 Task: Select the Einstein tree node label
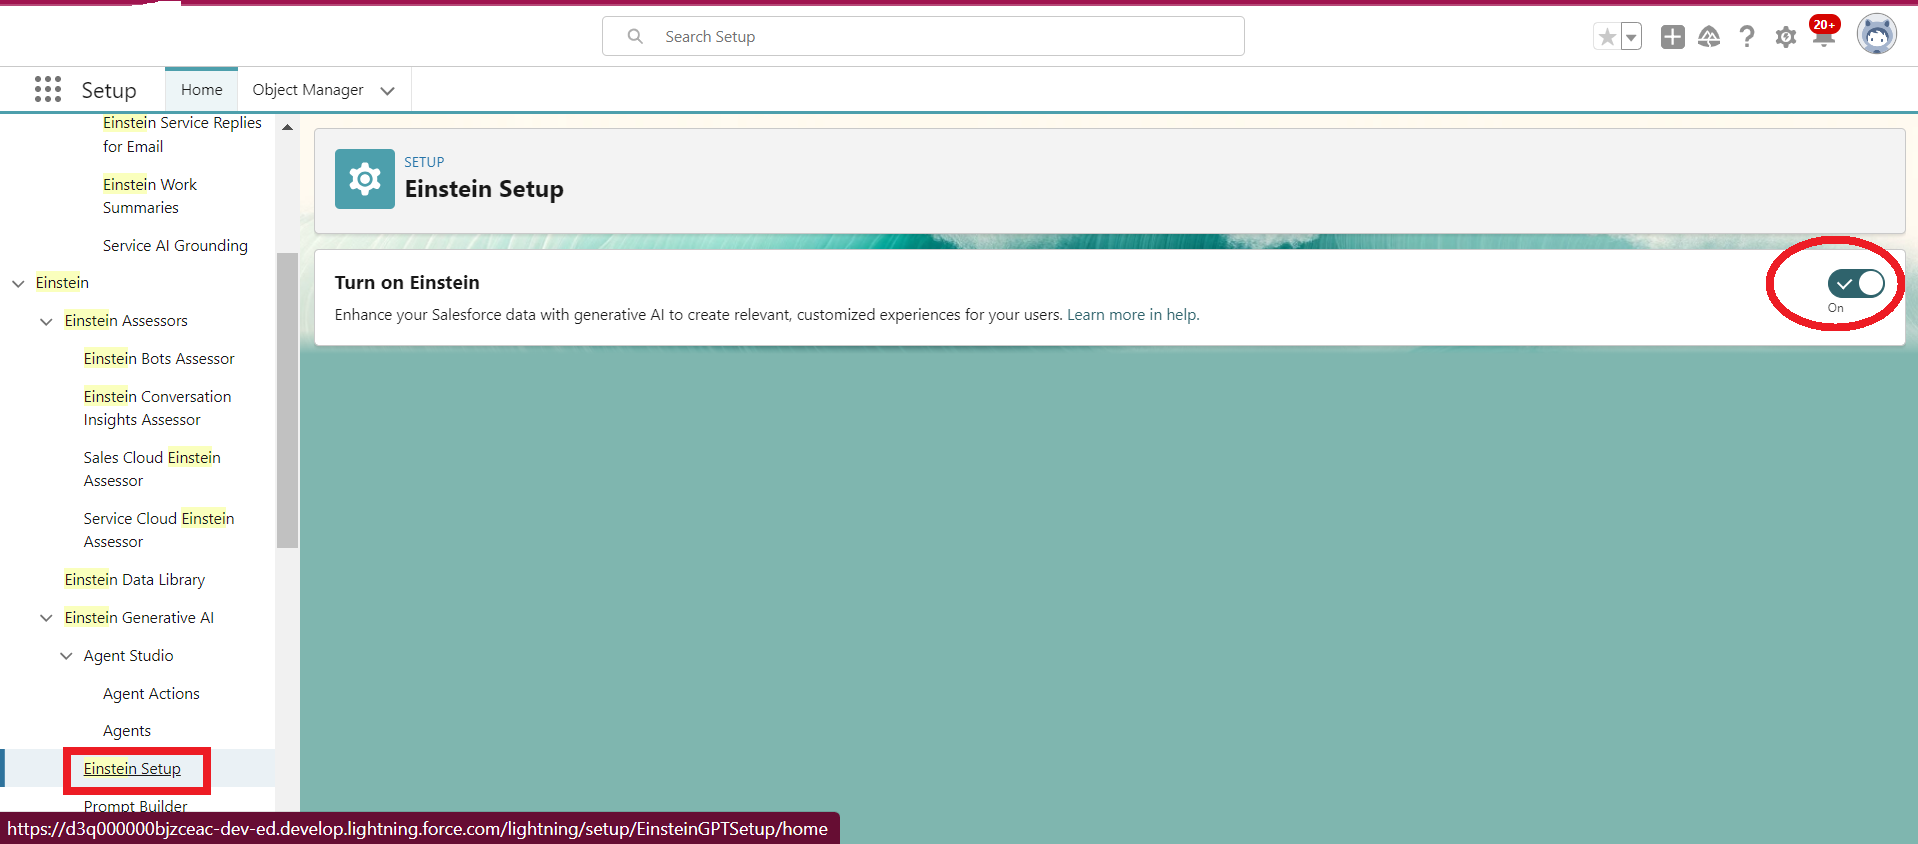click(x=62, y=282)
